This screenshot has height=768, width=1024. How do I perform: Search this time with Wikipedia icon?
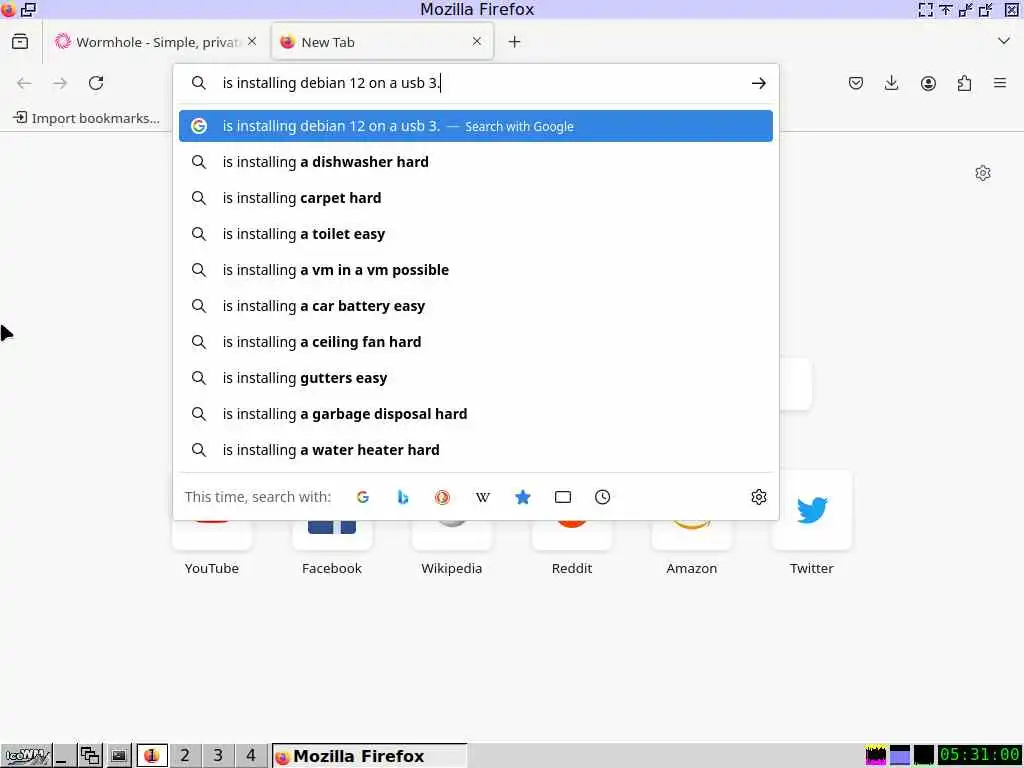(483, 497)
